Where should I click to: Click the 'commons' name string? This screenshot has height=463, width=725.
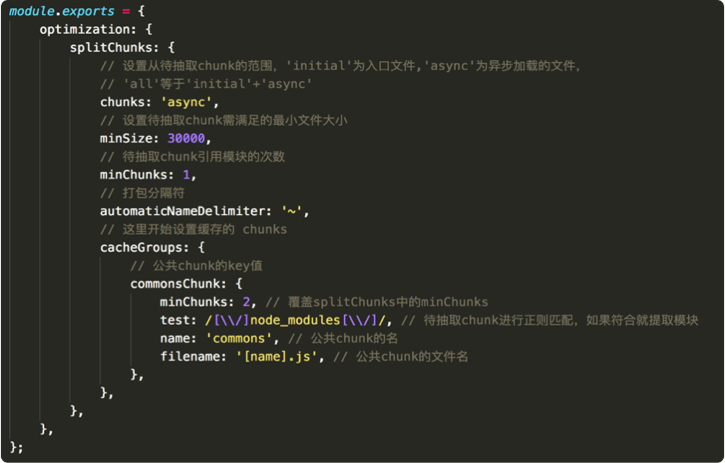[248, 337]
